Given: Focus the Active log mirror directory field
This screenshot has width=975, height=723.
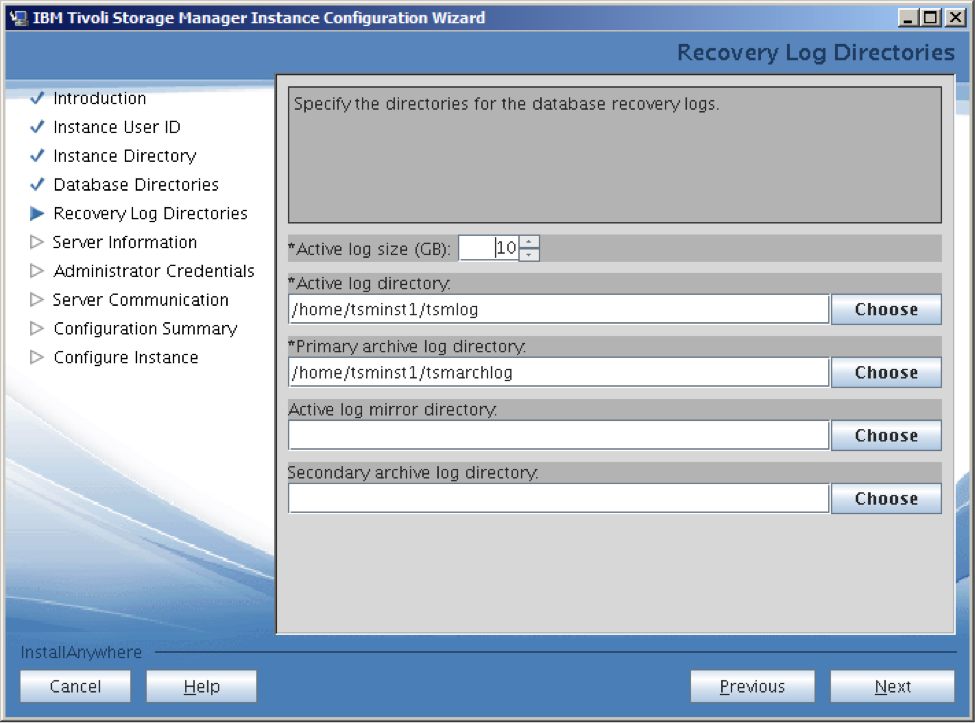Looking at the screenshot, I should [x=558, y=435].
